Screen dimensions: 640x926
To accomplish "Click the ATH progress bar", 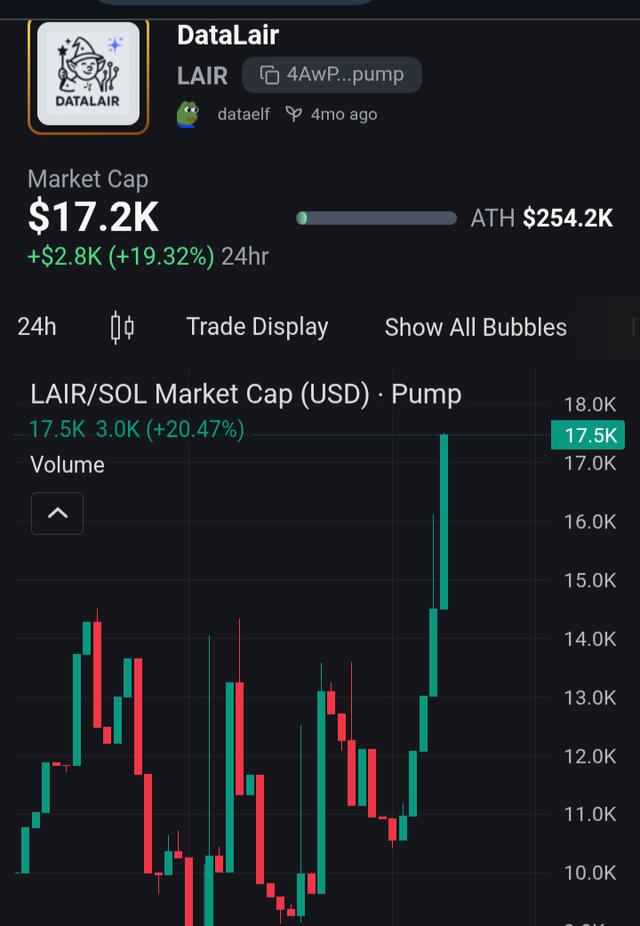I will tap(376, 218).
